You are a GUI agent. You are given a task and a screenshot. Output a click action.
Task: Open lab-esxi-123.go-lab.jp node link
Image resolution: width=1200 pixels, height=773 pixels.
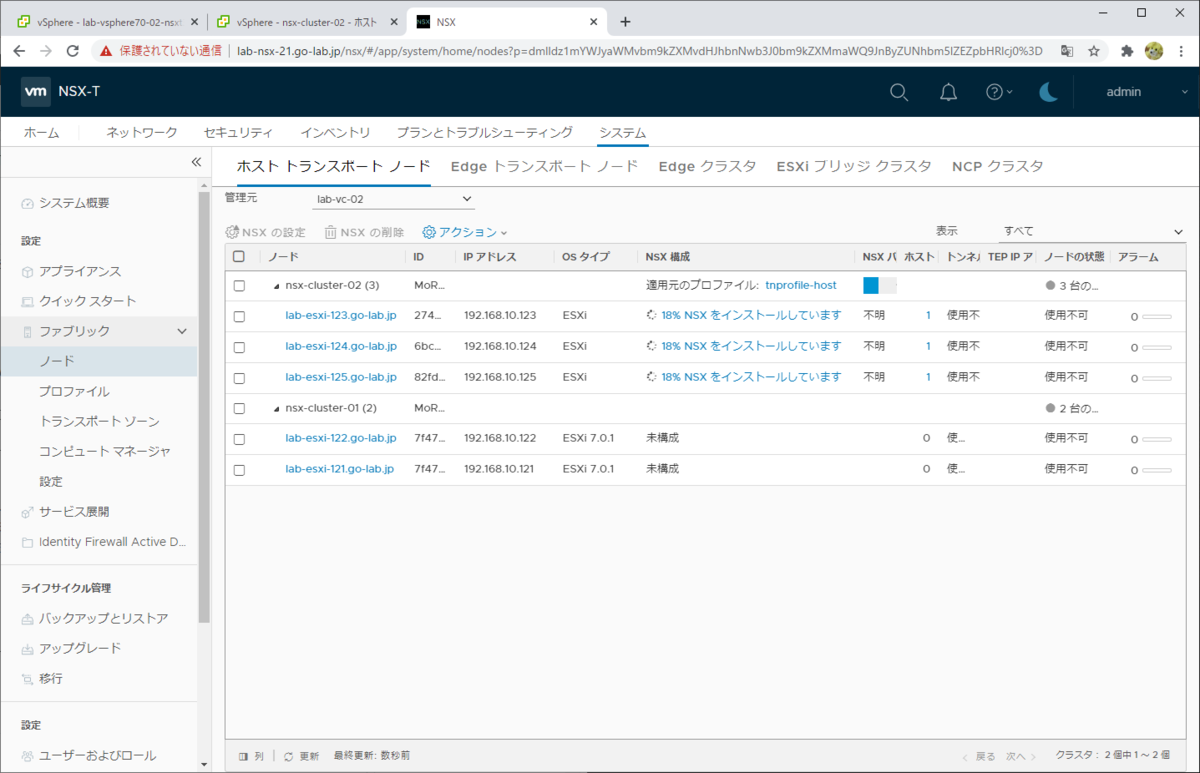(341, 316)
